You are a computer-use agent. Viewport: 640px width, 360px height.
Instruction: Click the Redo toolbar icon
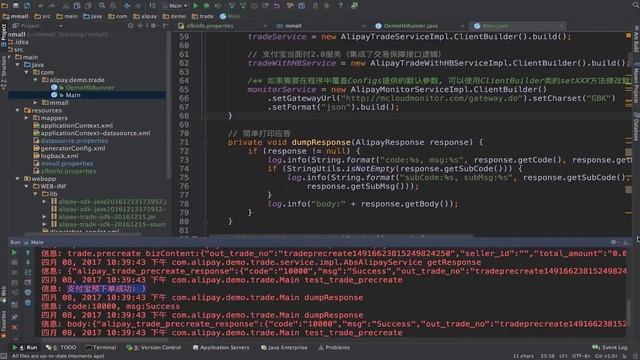click(52, 6)
